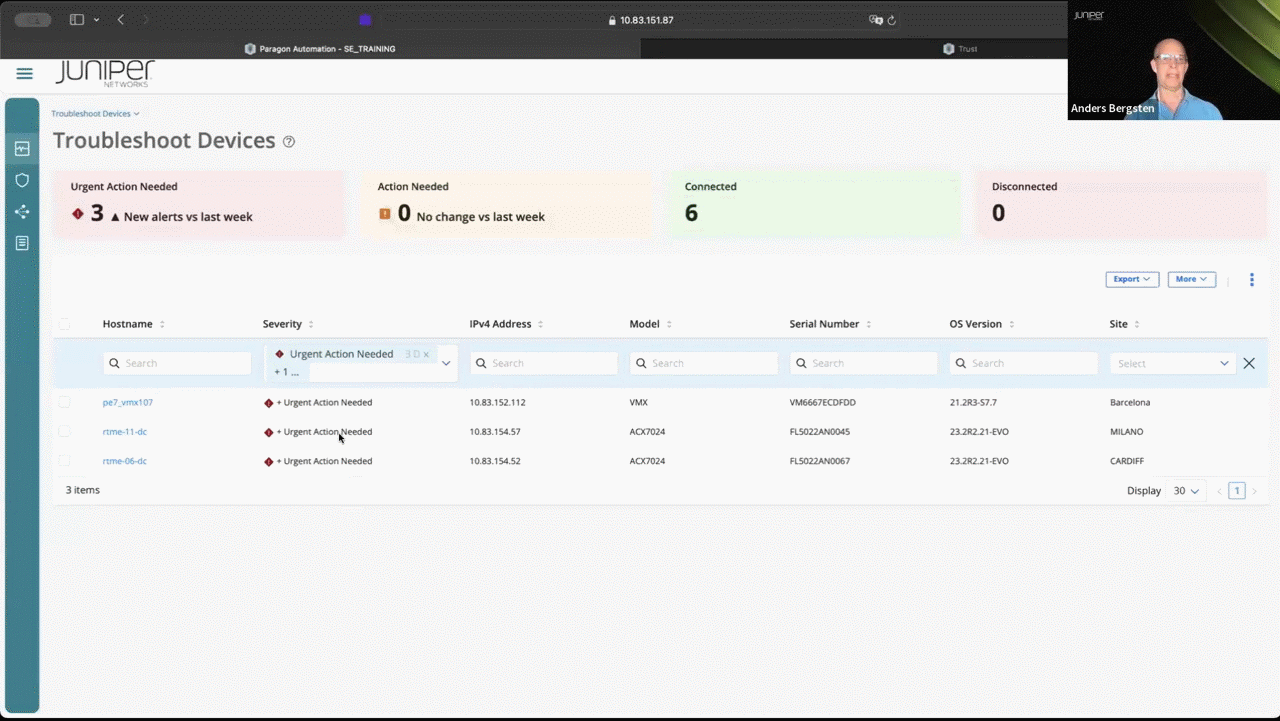This screenshot has width=1280, height=721.
Task: Select the Monitoring dashboard icon in sidebar
Action: [x=22, y=148]
